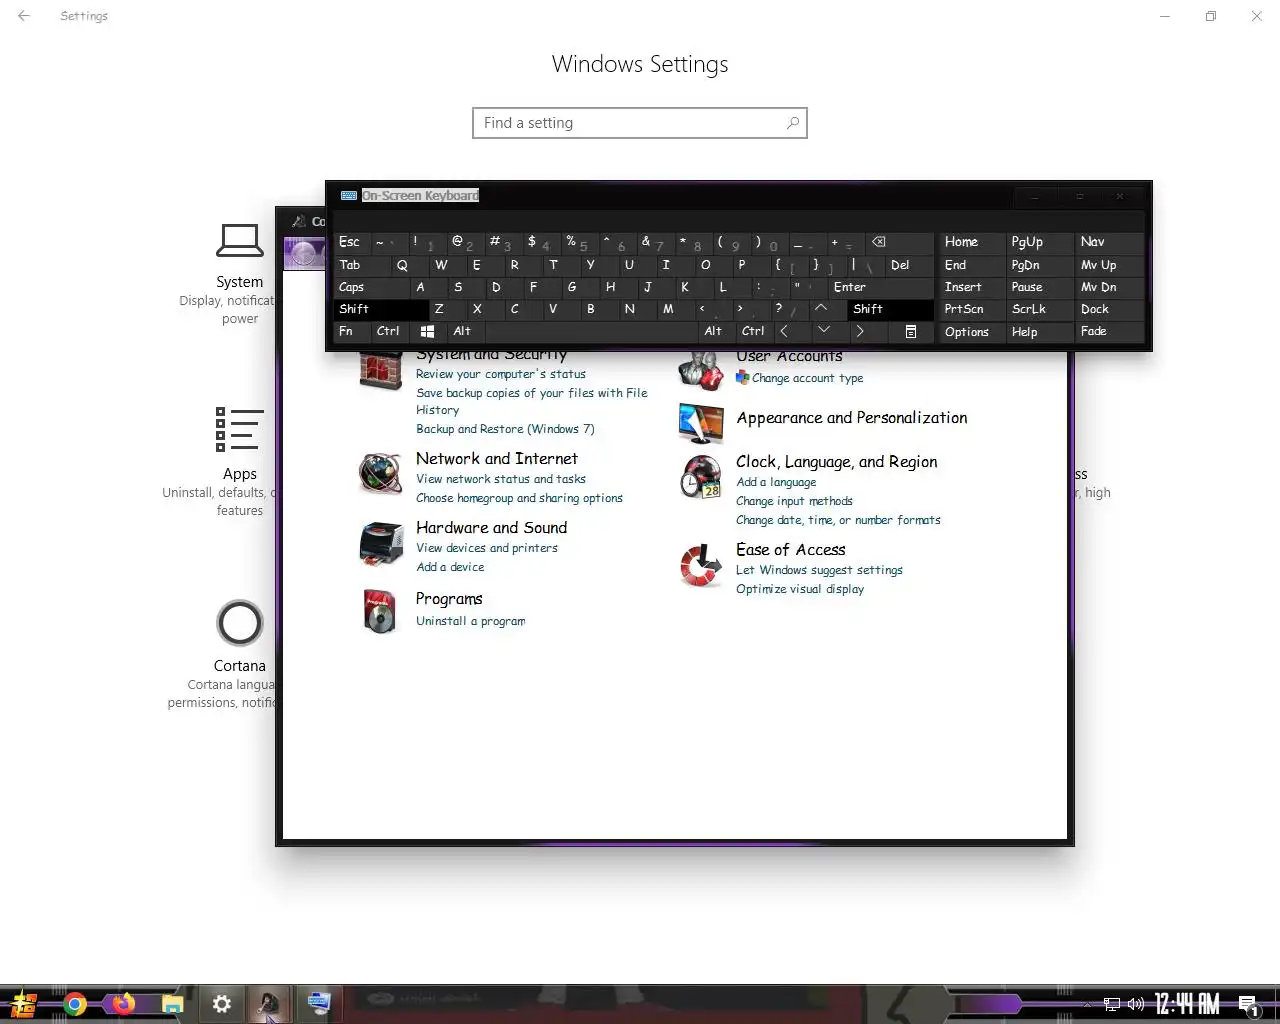1280x1024 pixels.
Task: Click the Dock key on the keyboard
Action: pos(1109,309)
